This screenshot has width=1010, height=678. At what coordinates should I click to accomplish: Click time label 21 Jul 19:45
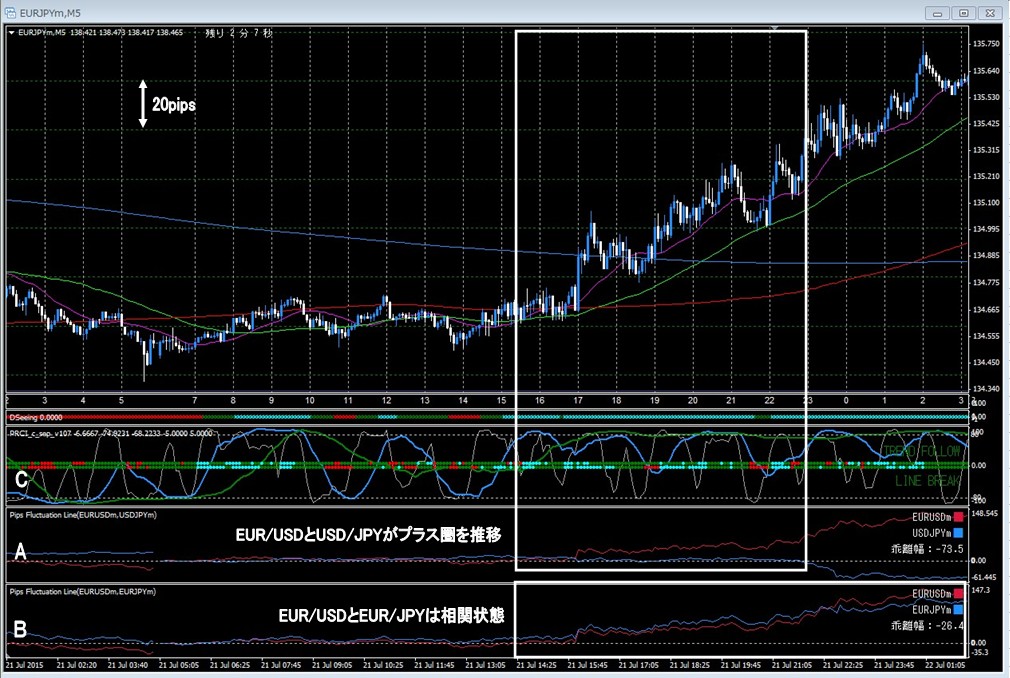[741, 664]
